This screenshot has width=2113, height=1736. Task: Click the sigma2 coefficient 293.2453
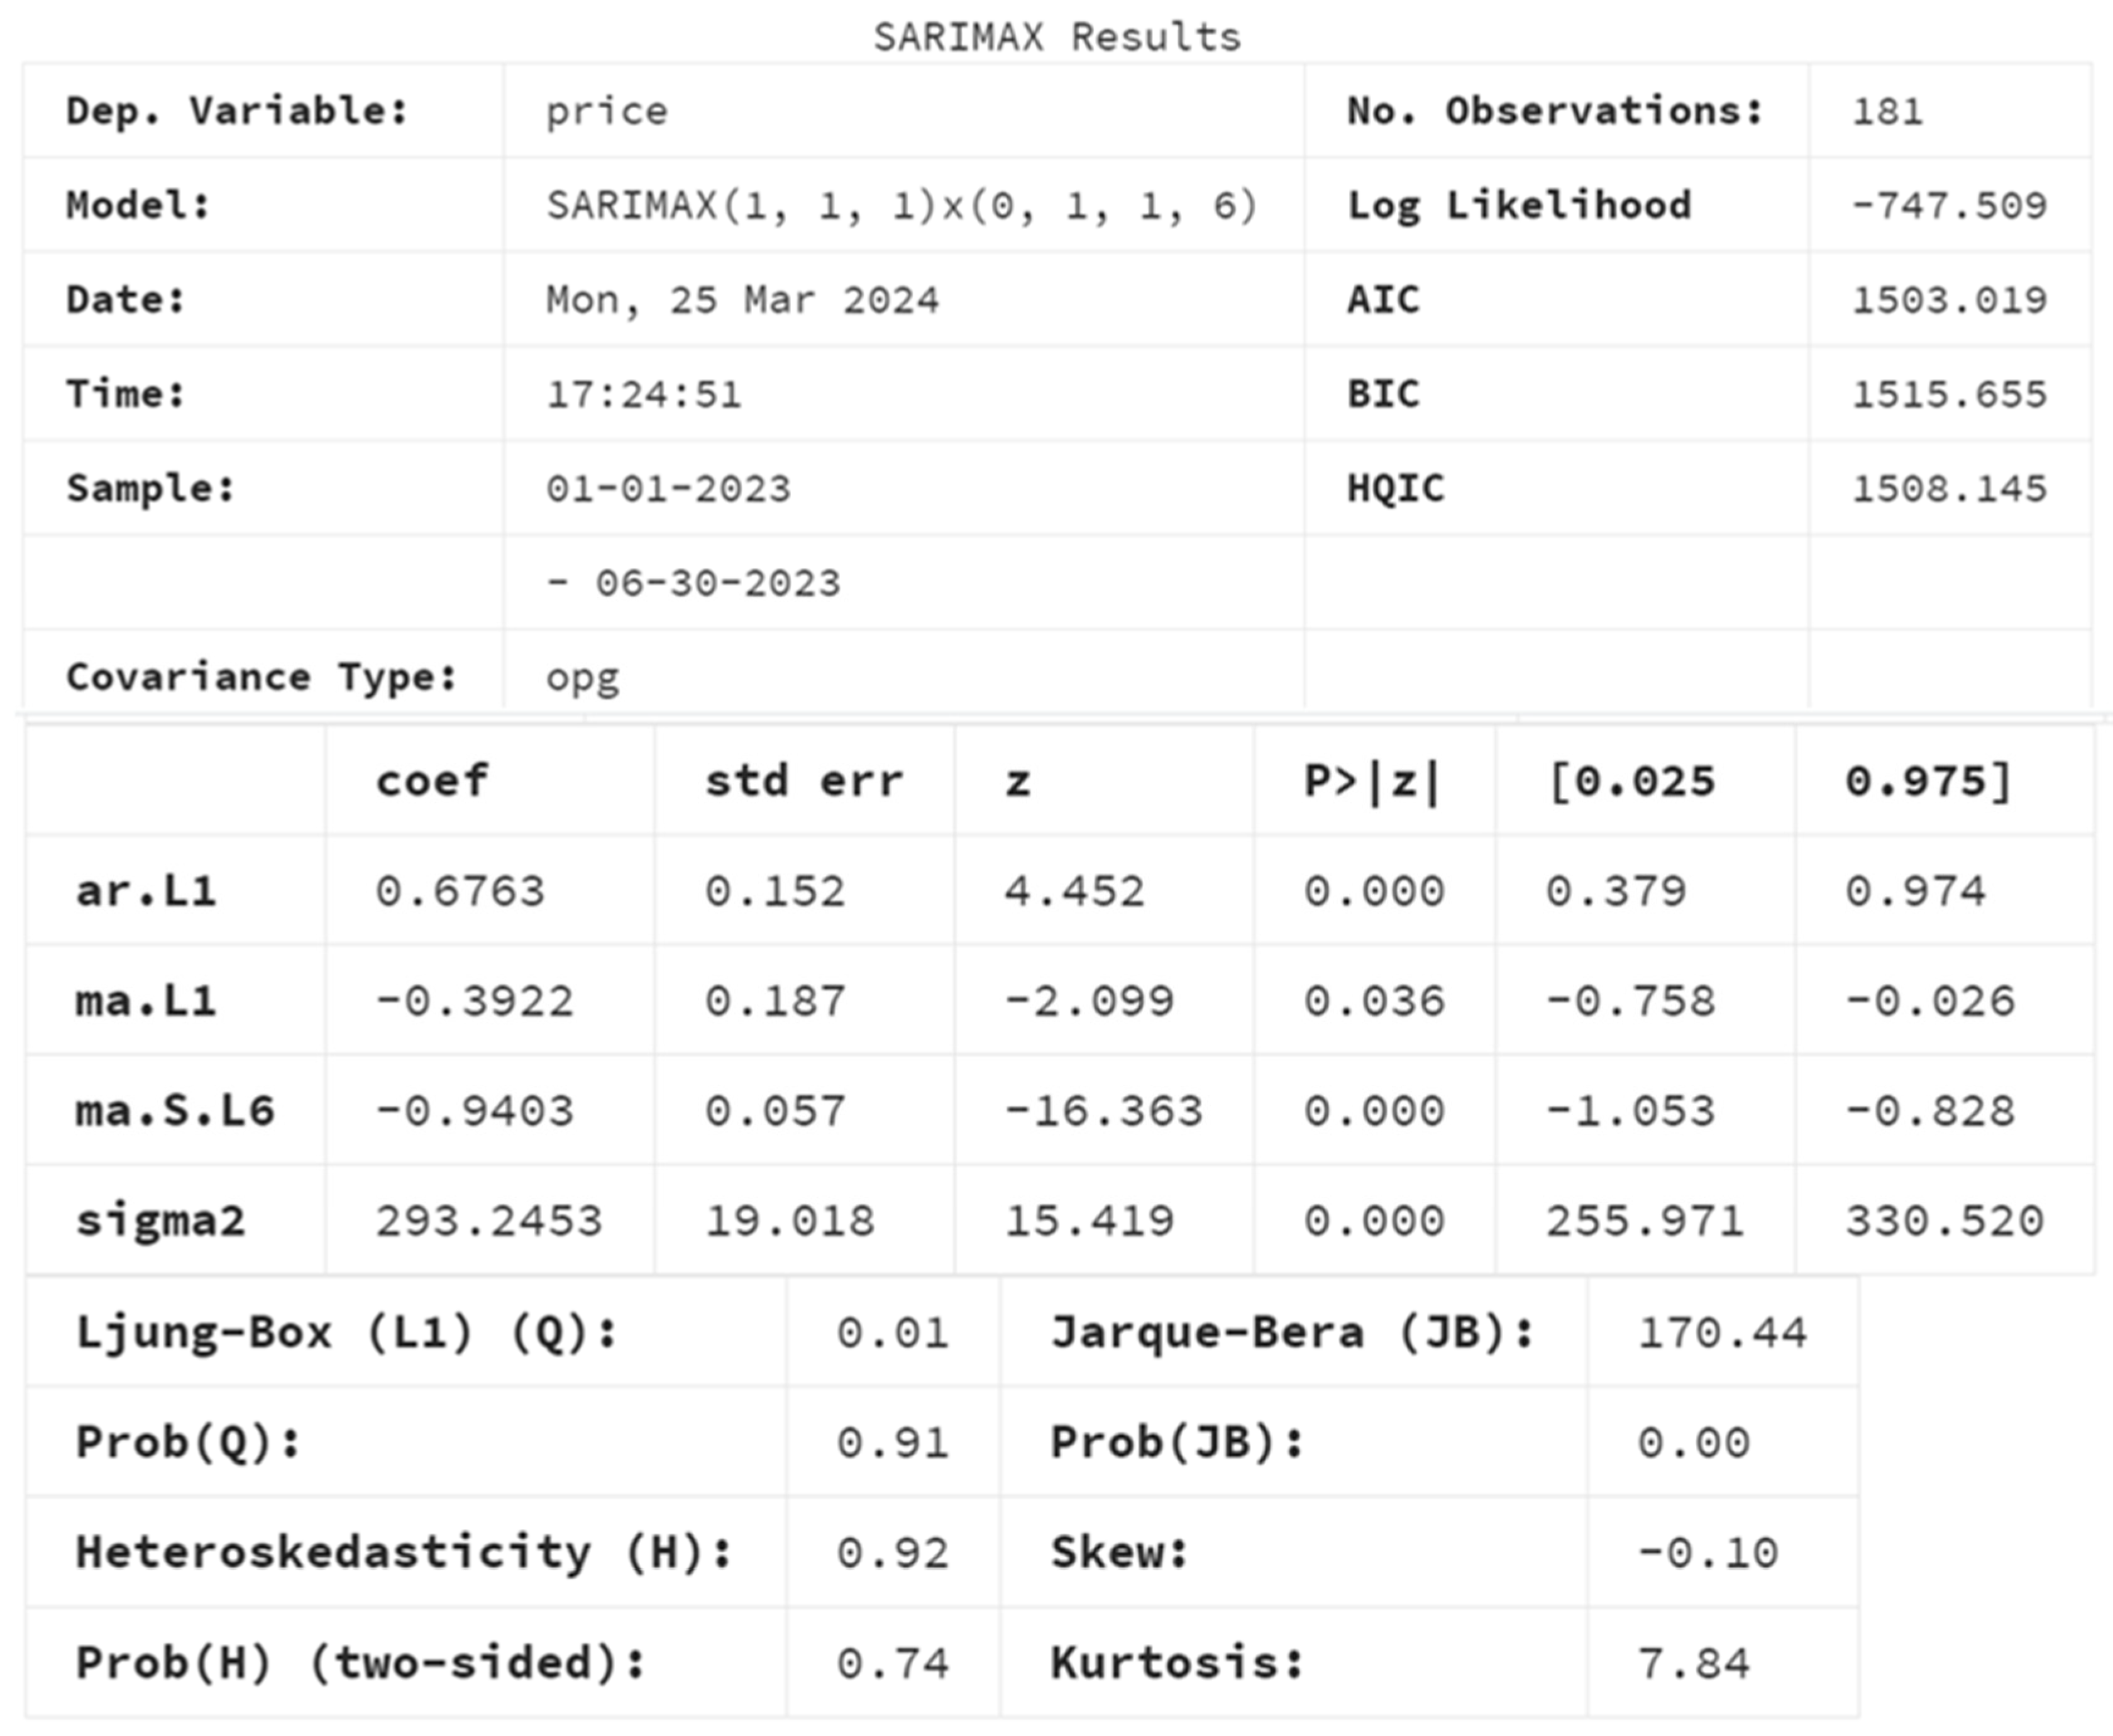click(x=488, y=1221)
